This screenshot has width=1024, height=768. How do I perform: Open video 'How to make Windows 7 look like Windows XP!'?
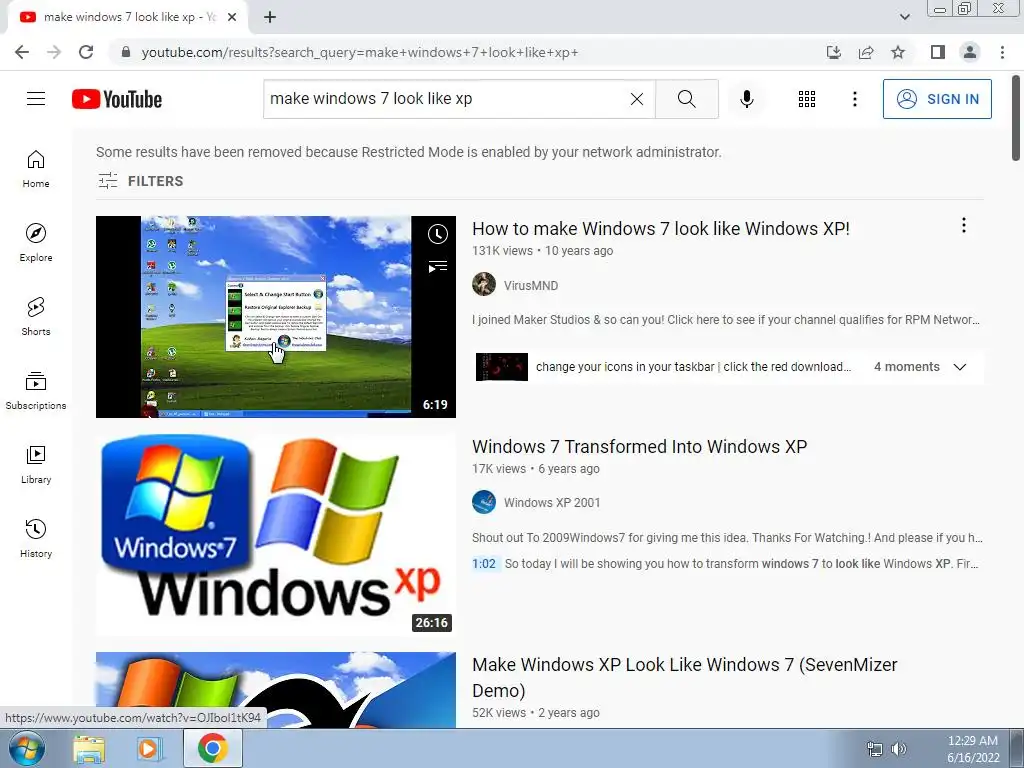point(661,229)
